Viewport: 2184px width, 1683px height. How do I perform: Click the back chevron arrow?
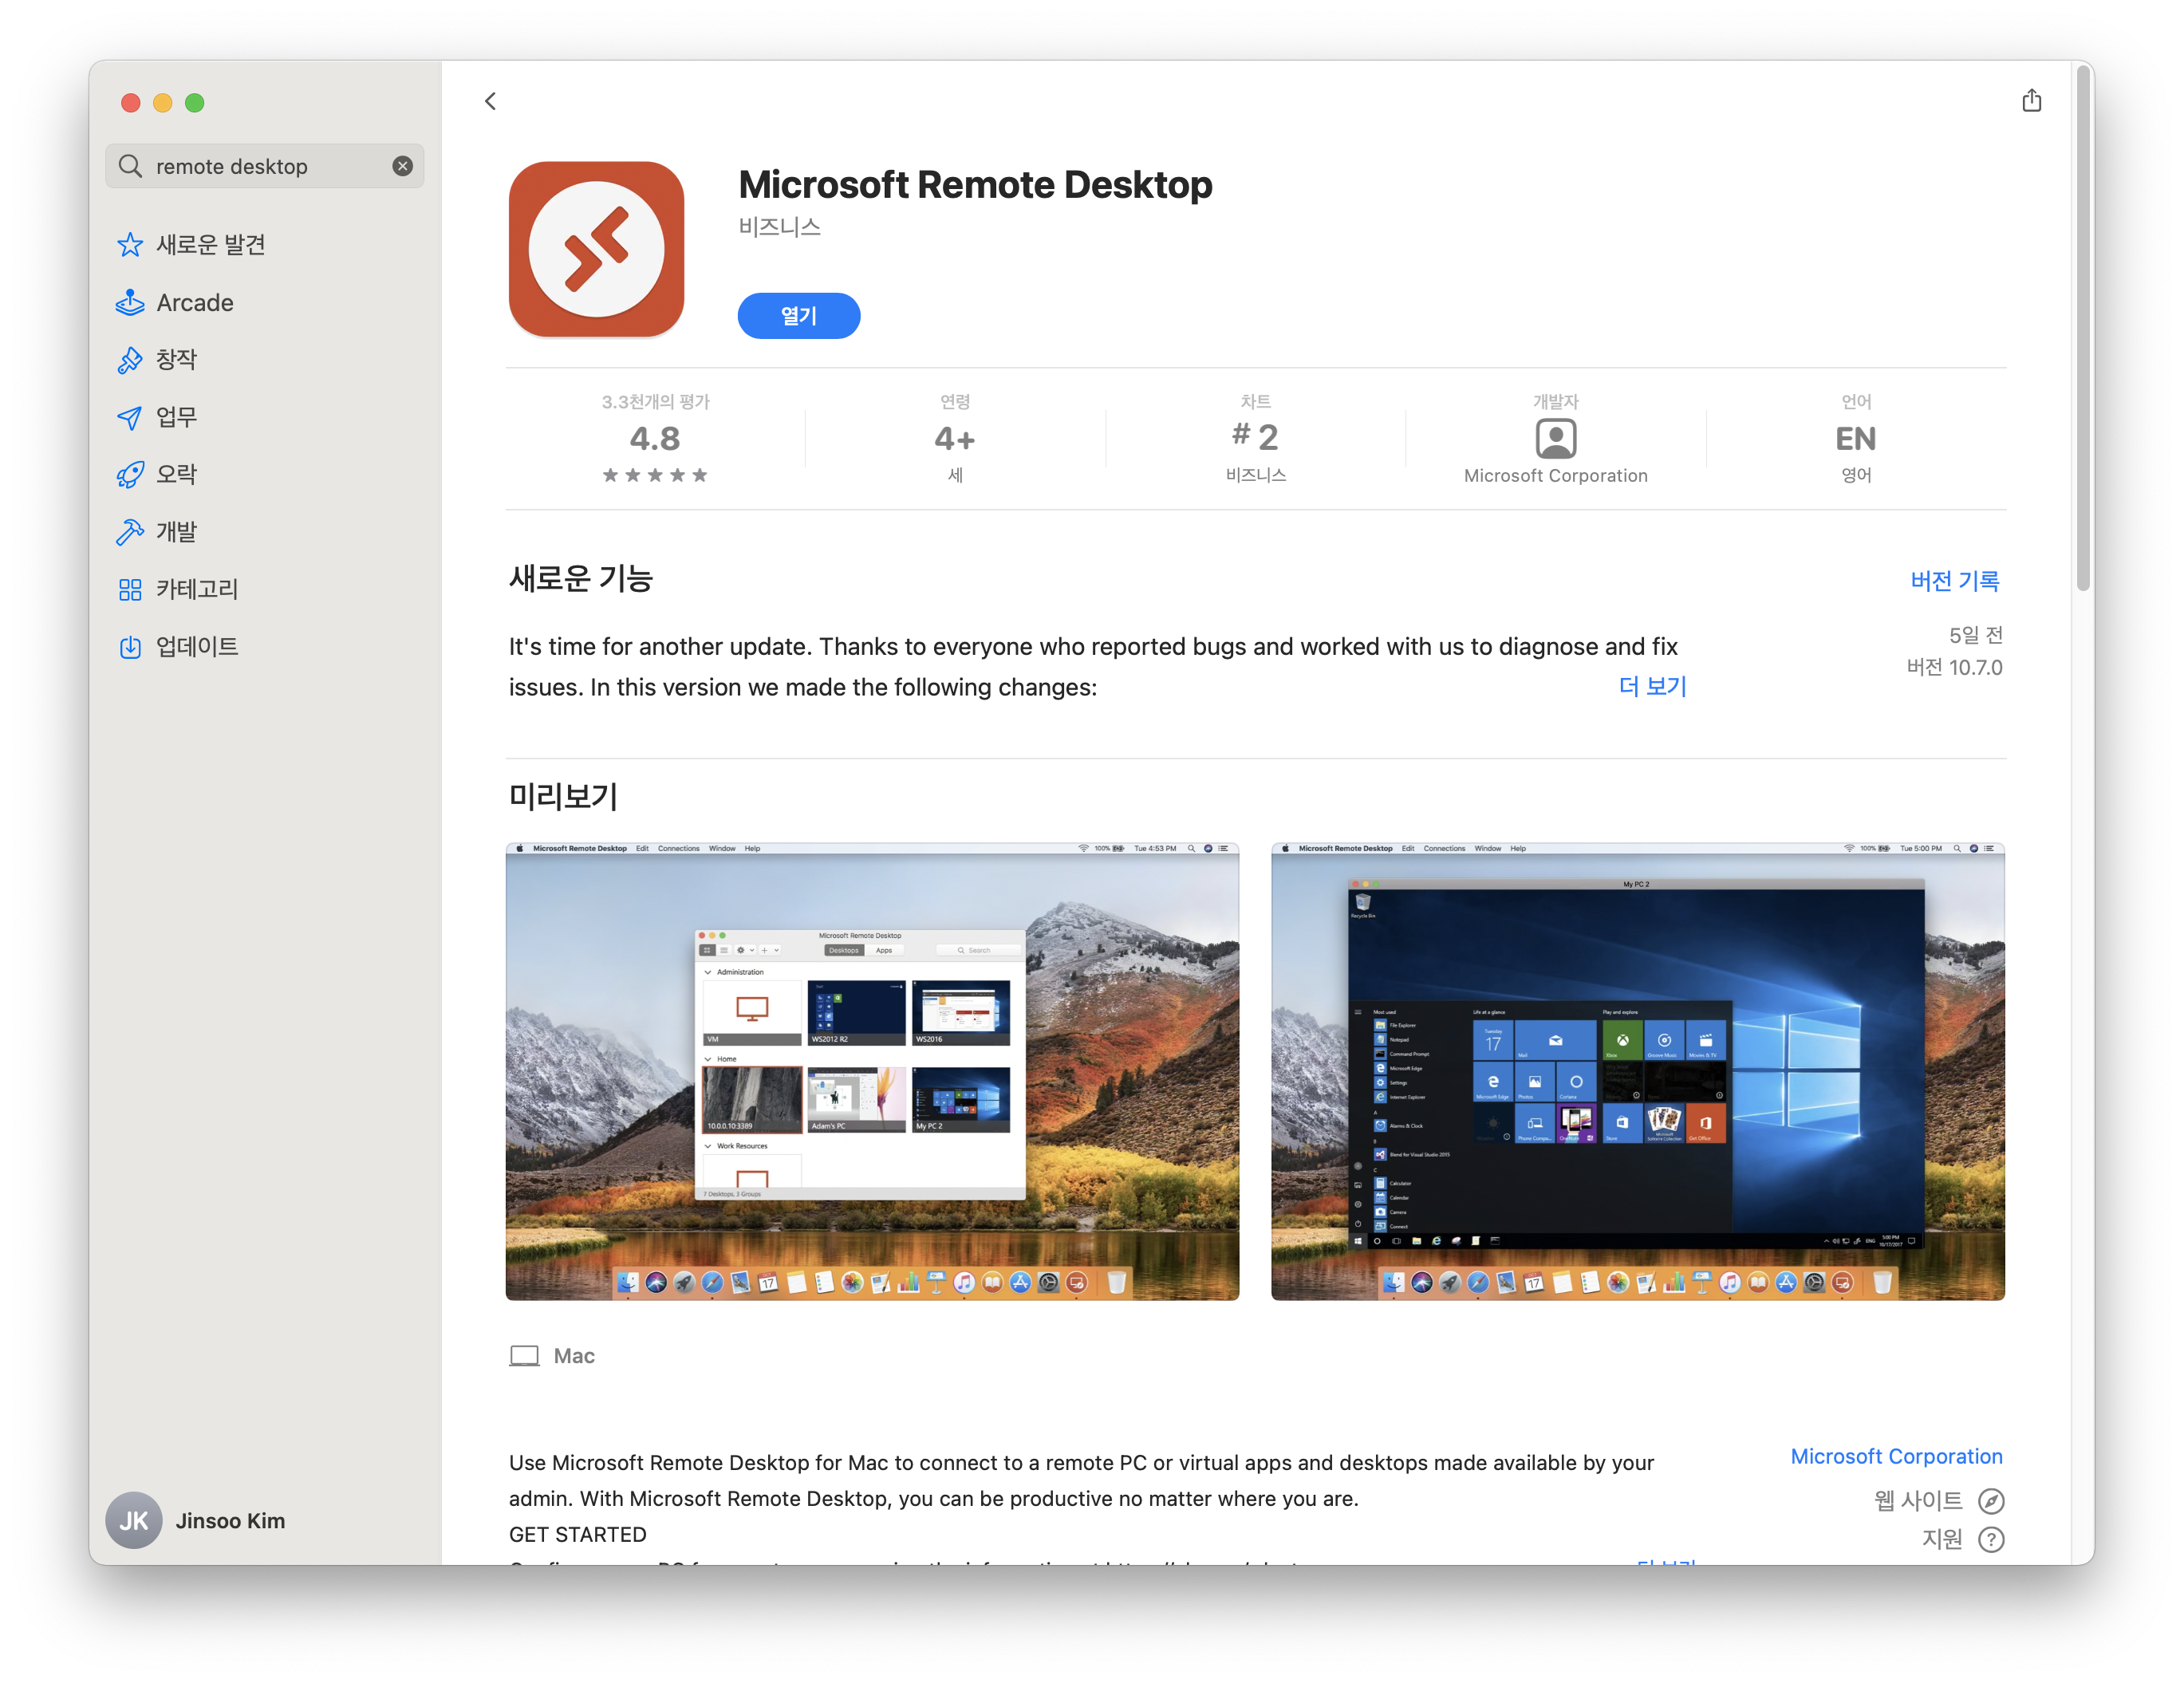[x=490, y=101]
